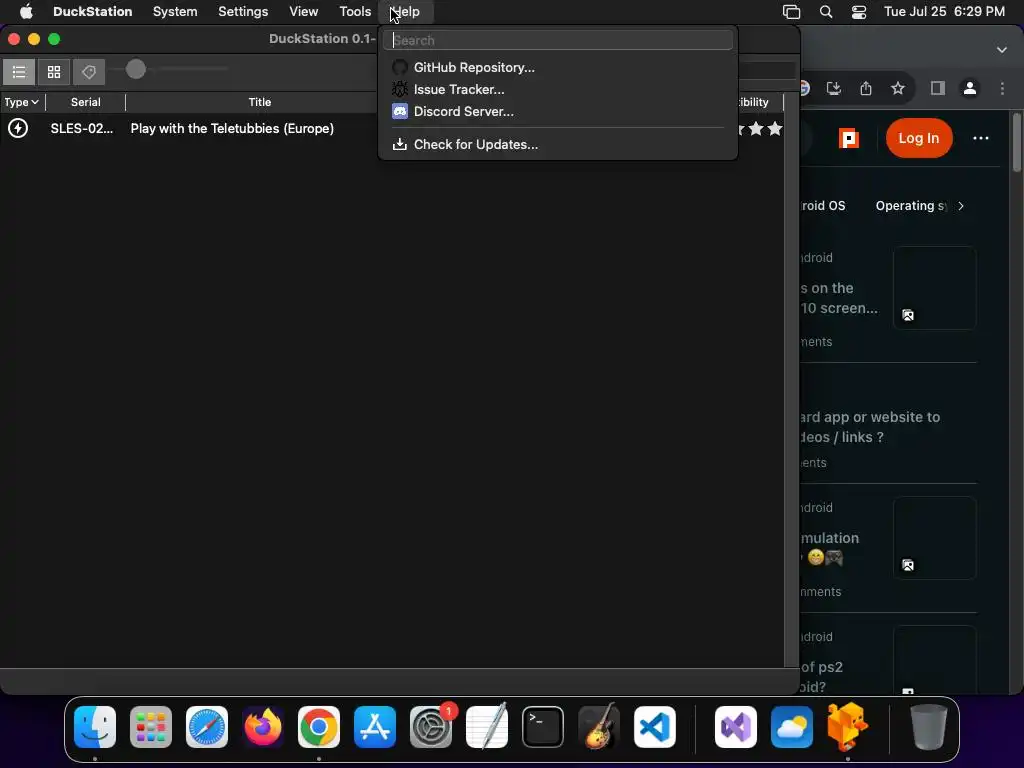Image resolution: width=1024 pixels, height=768 pixels.
Task: Click the browser page vertical scrollbar
Action: pyautogui.click(x=1017, y=143)
